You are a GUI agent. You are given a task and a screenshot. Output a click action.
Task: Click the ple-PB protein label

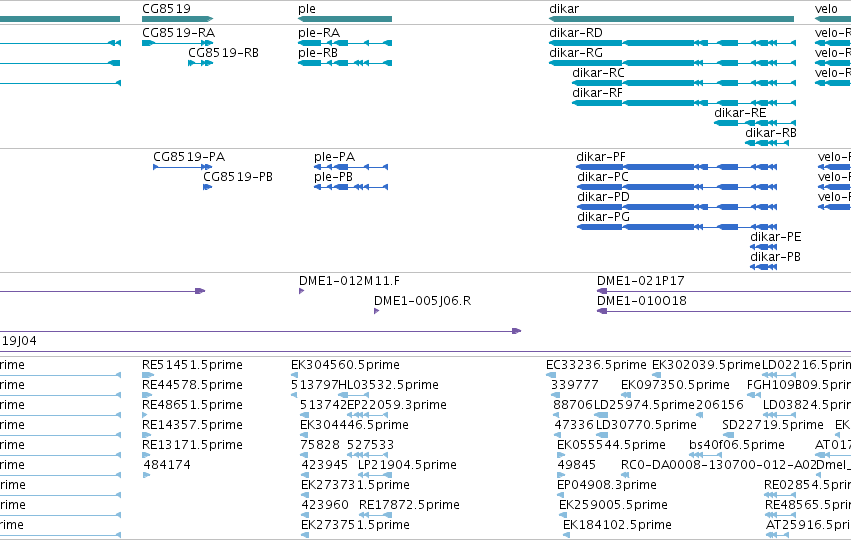coord(333,177)
